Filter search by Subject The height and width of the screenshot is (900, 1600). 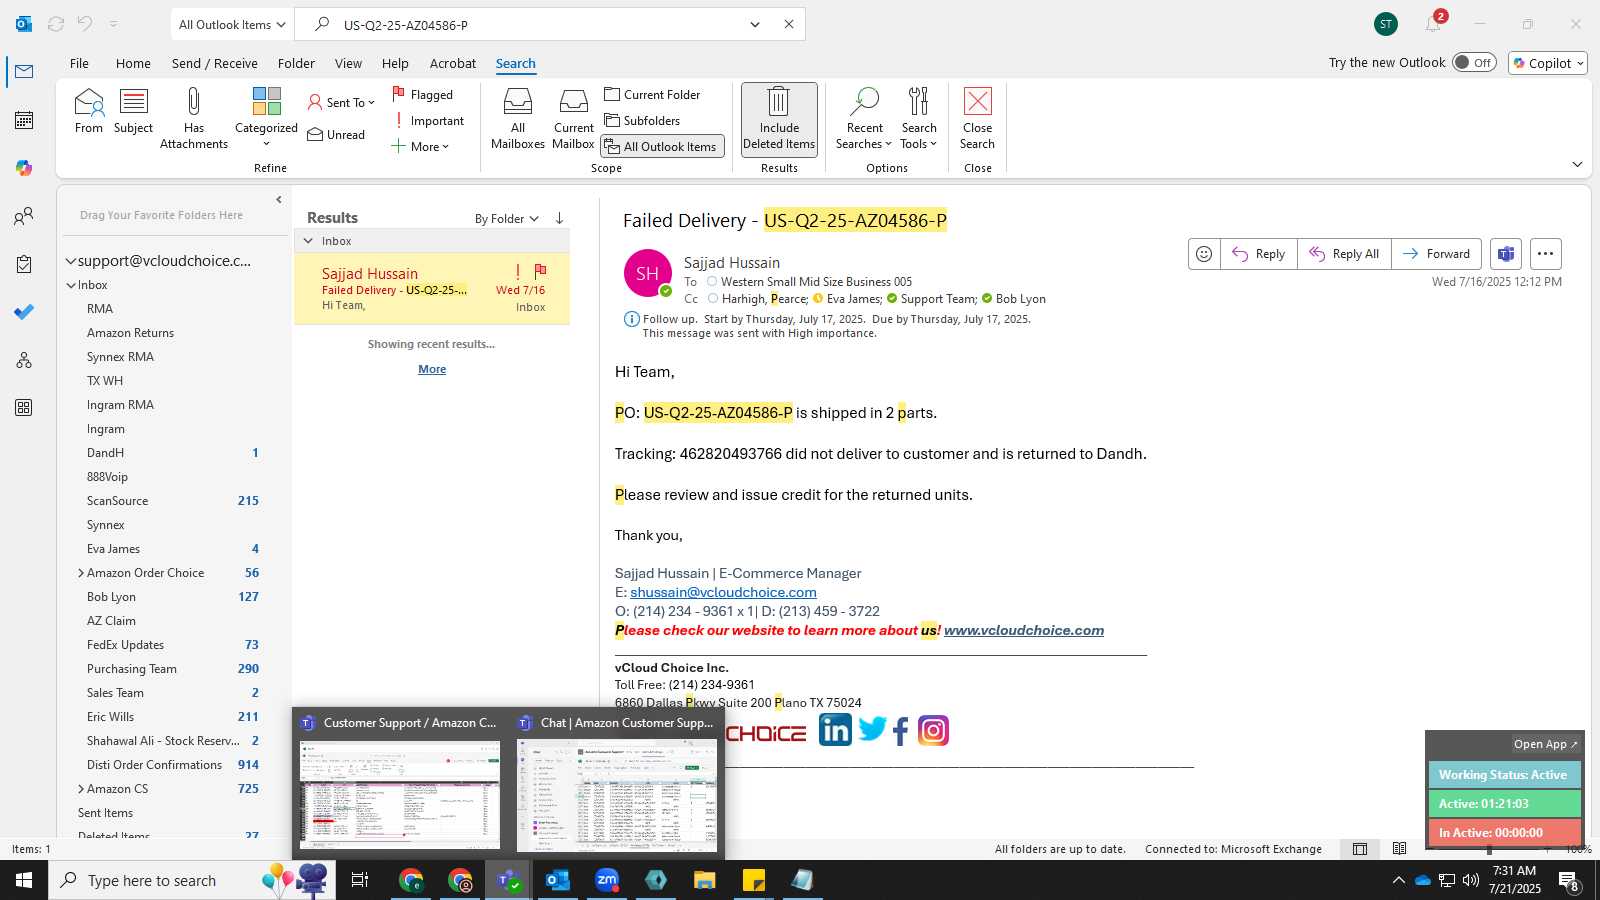pos(133,111)
